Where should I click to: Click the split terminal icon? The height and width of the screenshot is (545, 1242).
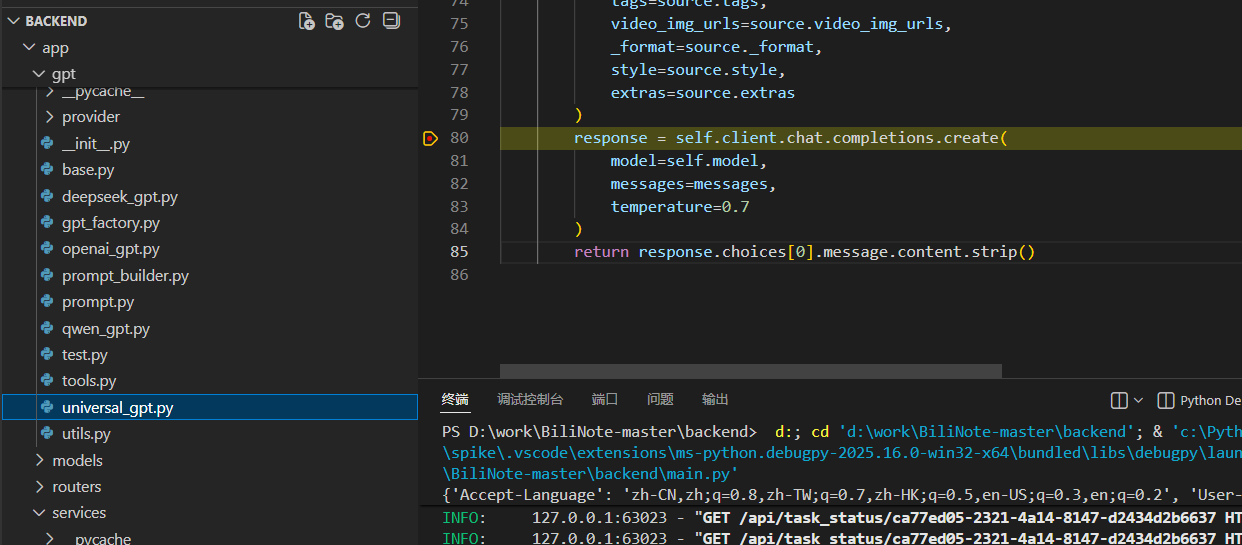1119,400
